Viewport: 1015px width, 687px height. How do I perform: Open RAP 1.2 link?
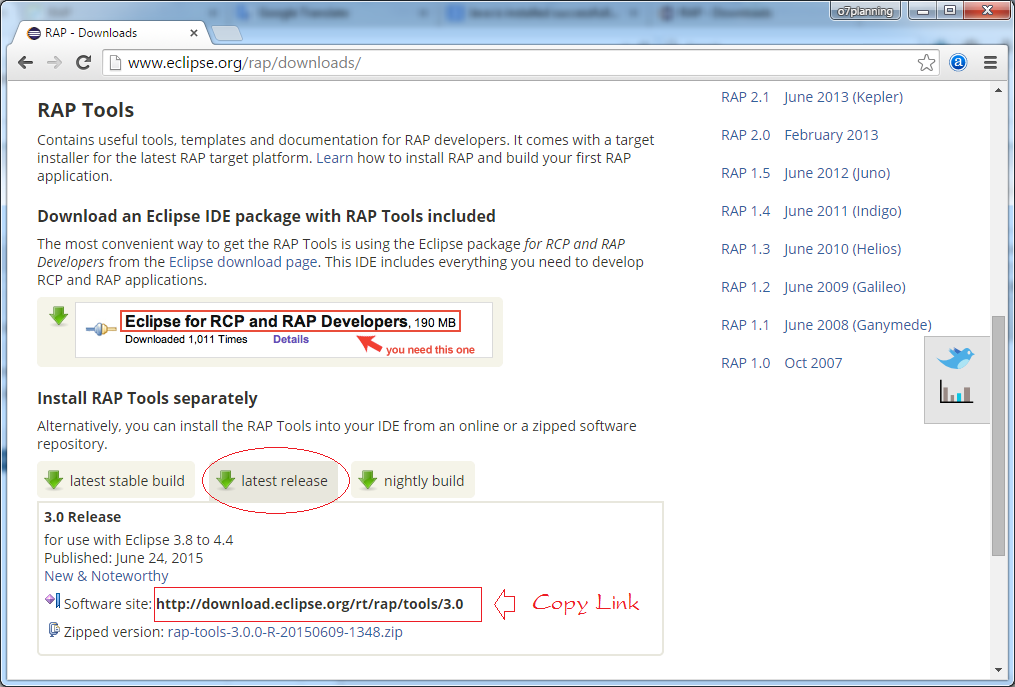tap(746, 287)
